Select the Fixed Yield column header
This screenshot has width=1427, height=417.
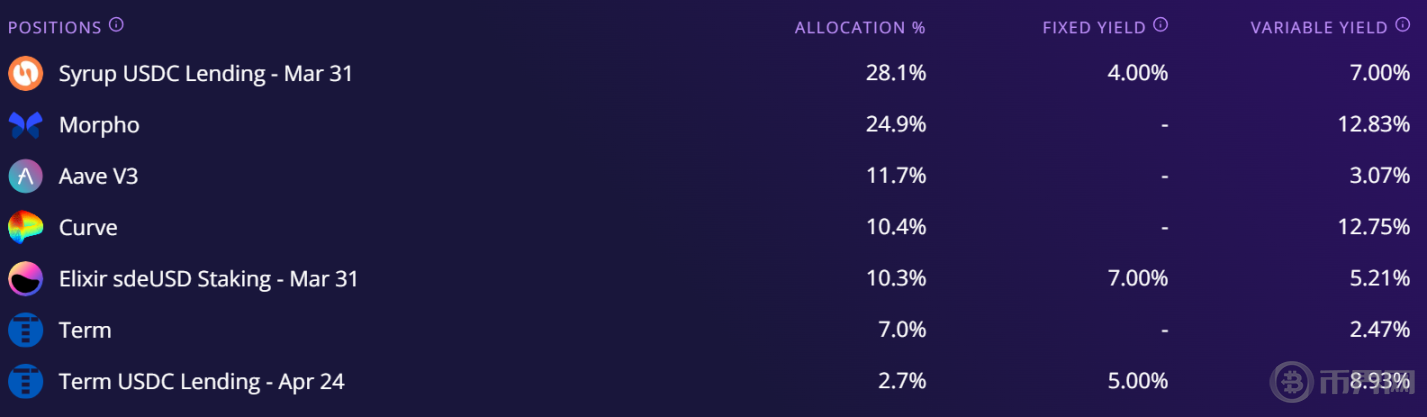pyautogui.click(x=1094, y=28)
